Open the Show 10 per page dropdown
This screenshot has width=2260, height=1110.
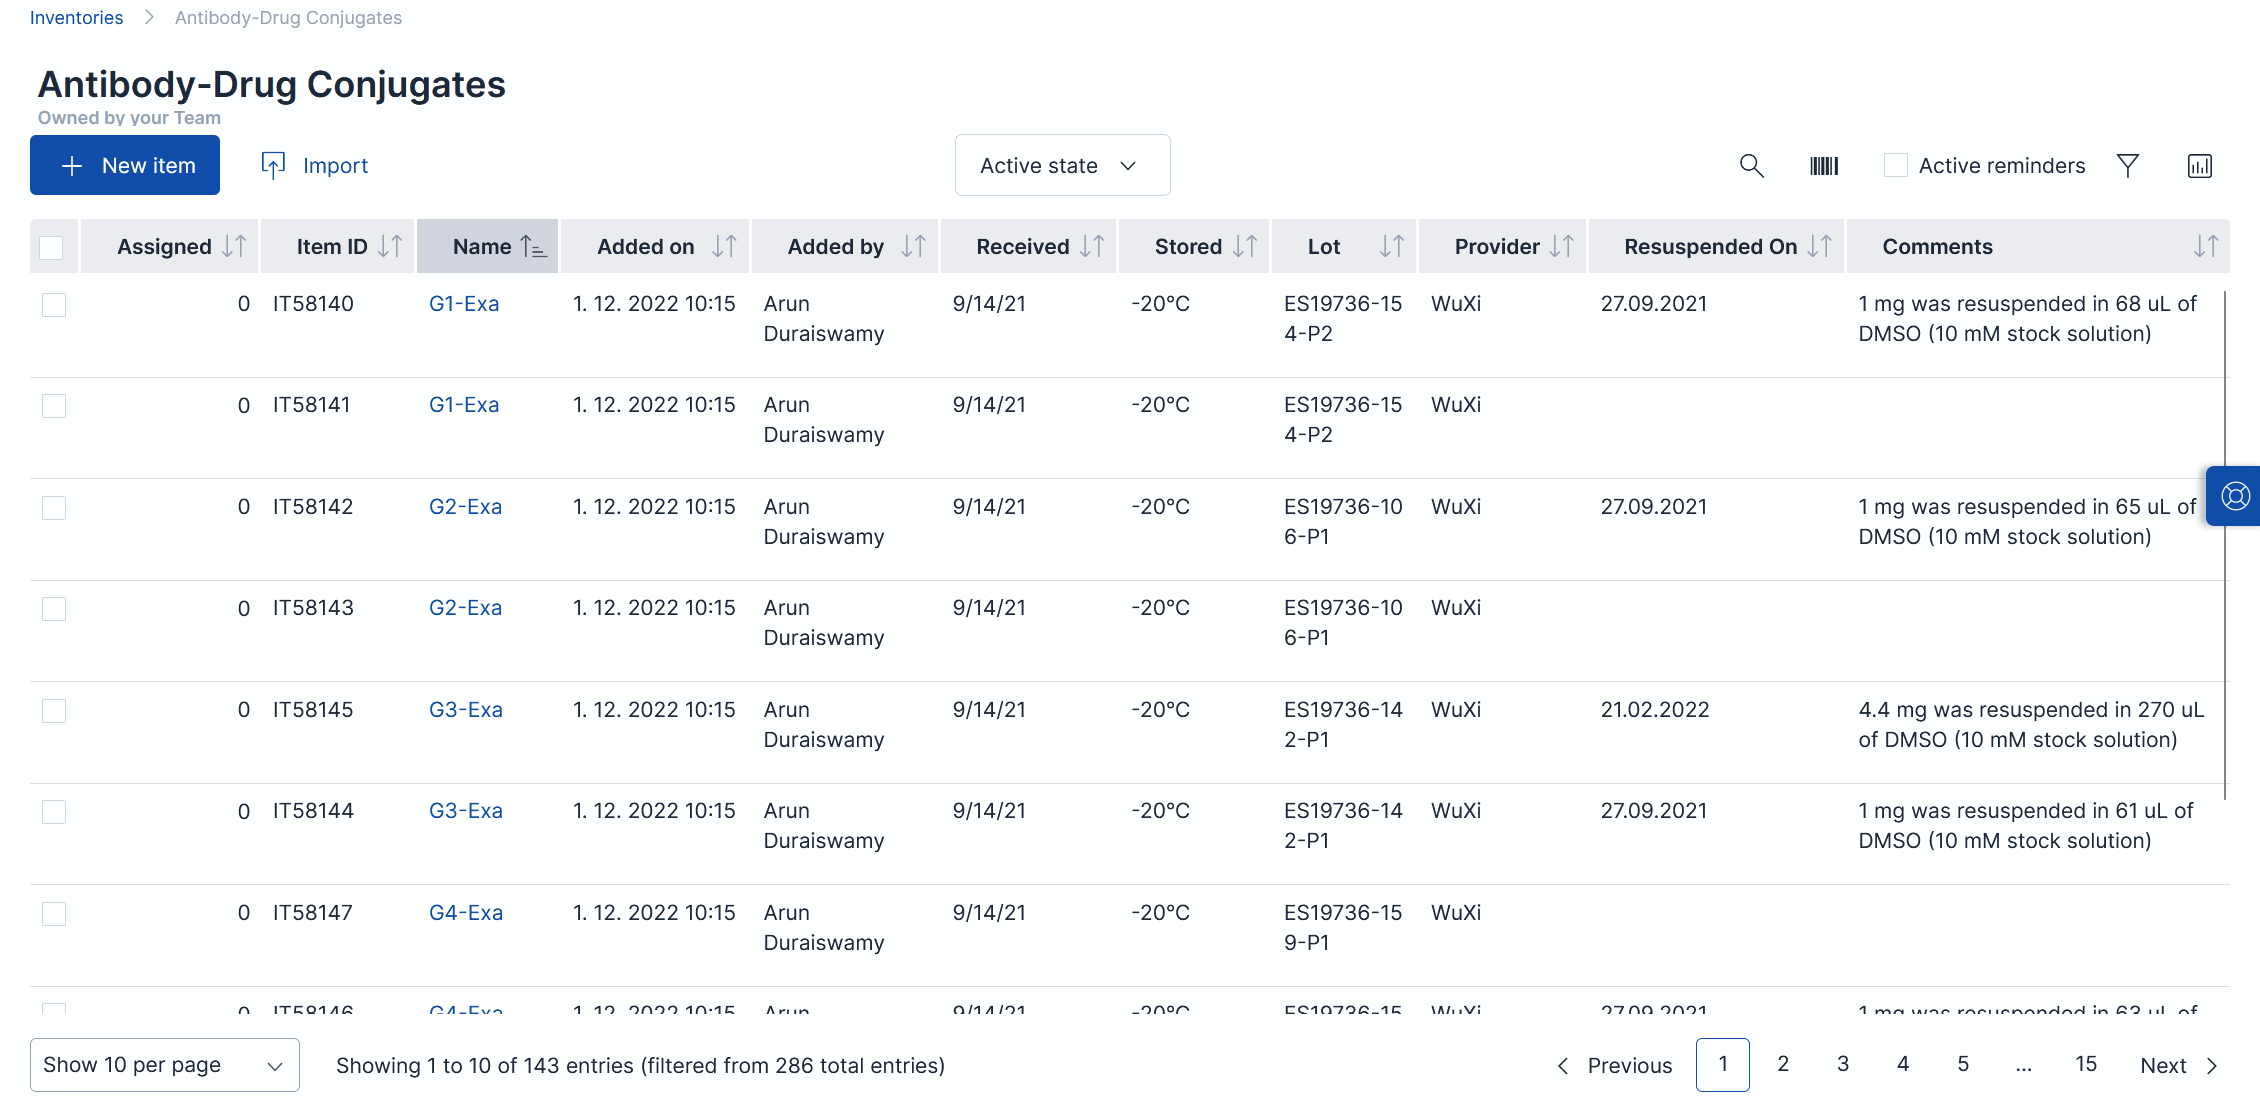(x=165, y=1065)
